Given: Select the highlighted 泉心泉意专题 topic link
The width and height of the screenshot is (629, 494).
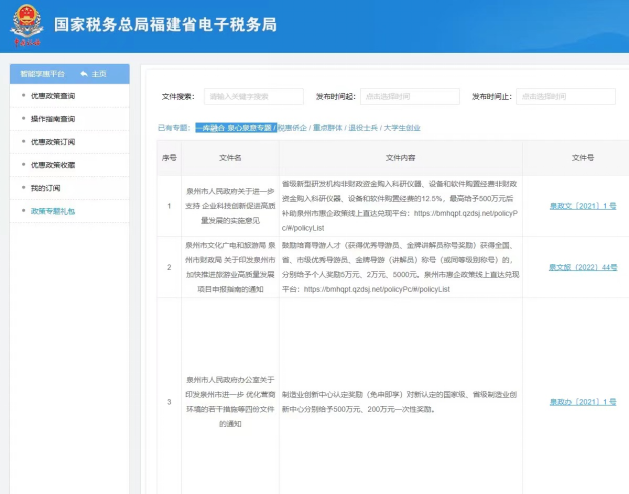Looking at the screenshot, I should coord(234,128).
